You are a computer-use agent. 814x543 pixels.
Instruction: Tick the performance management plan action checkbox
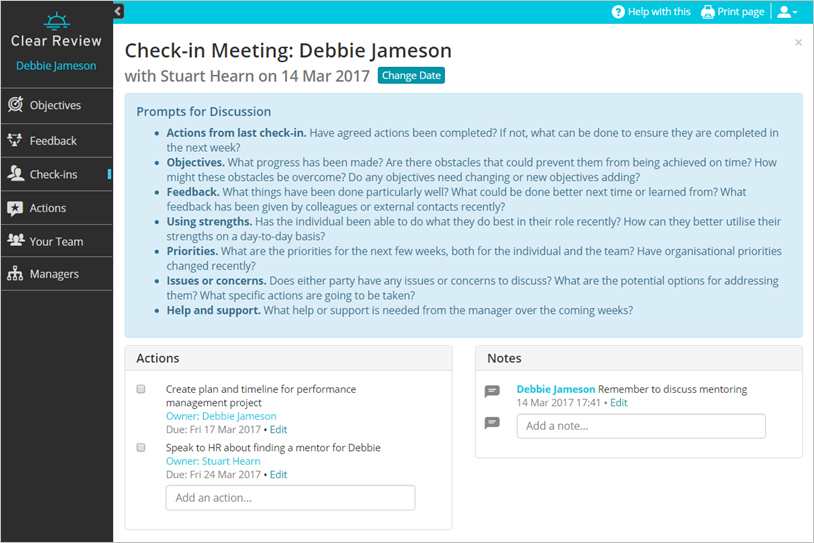[141, 389]
